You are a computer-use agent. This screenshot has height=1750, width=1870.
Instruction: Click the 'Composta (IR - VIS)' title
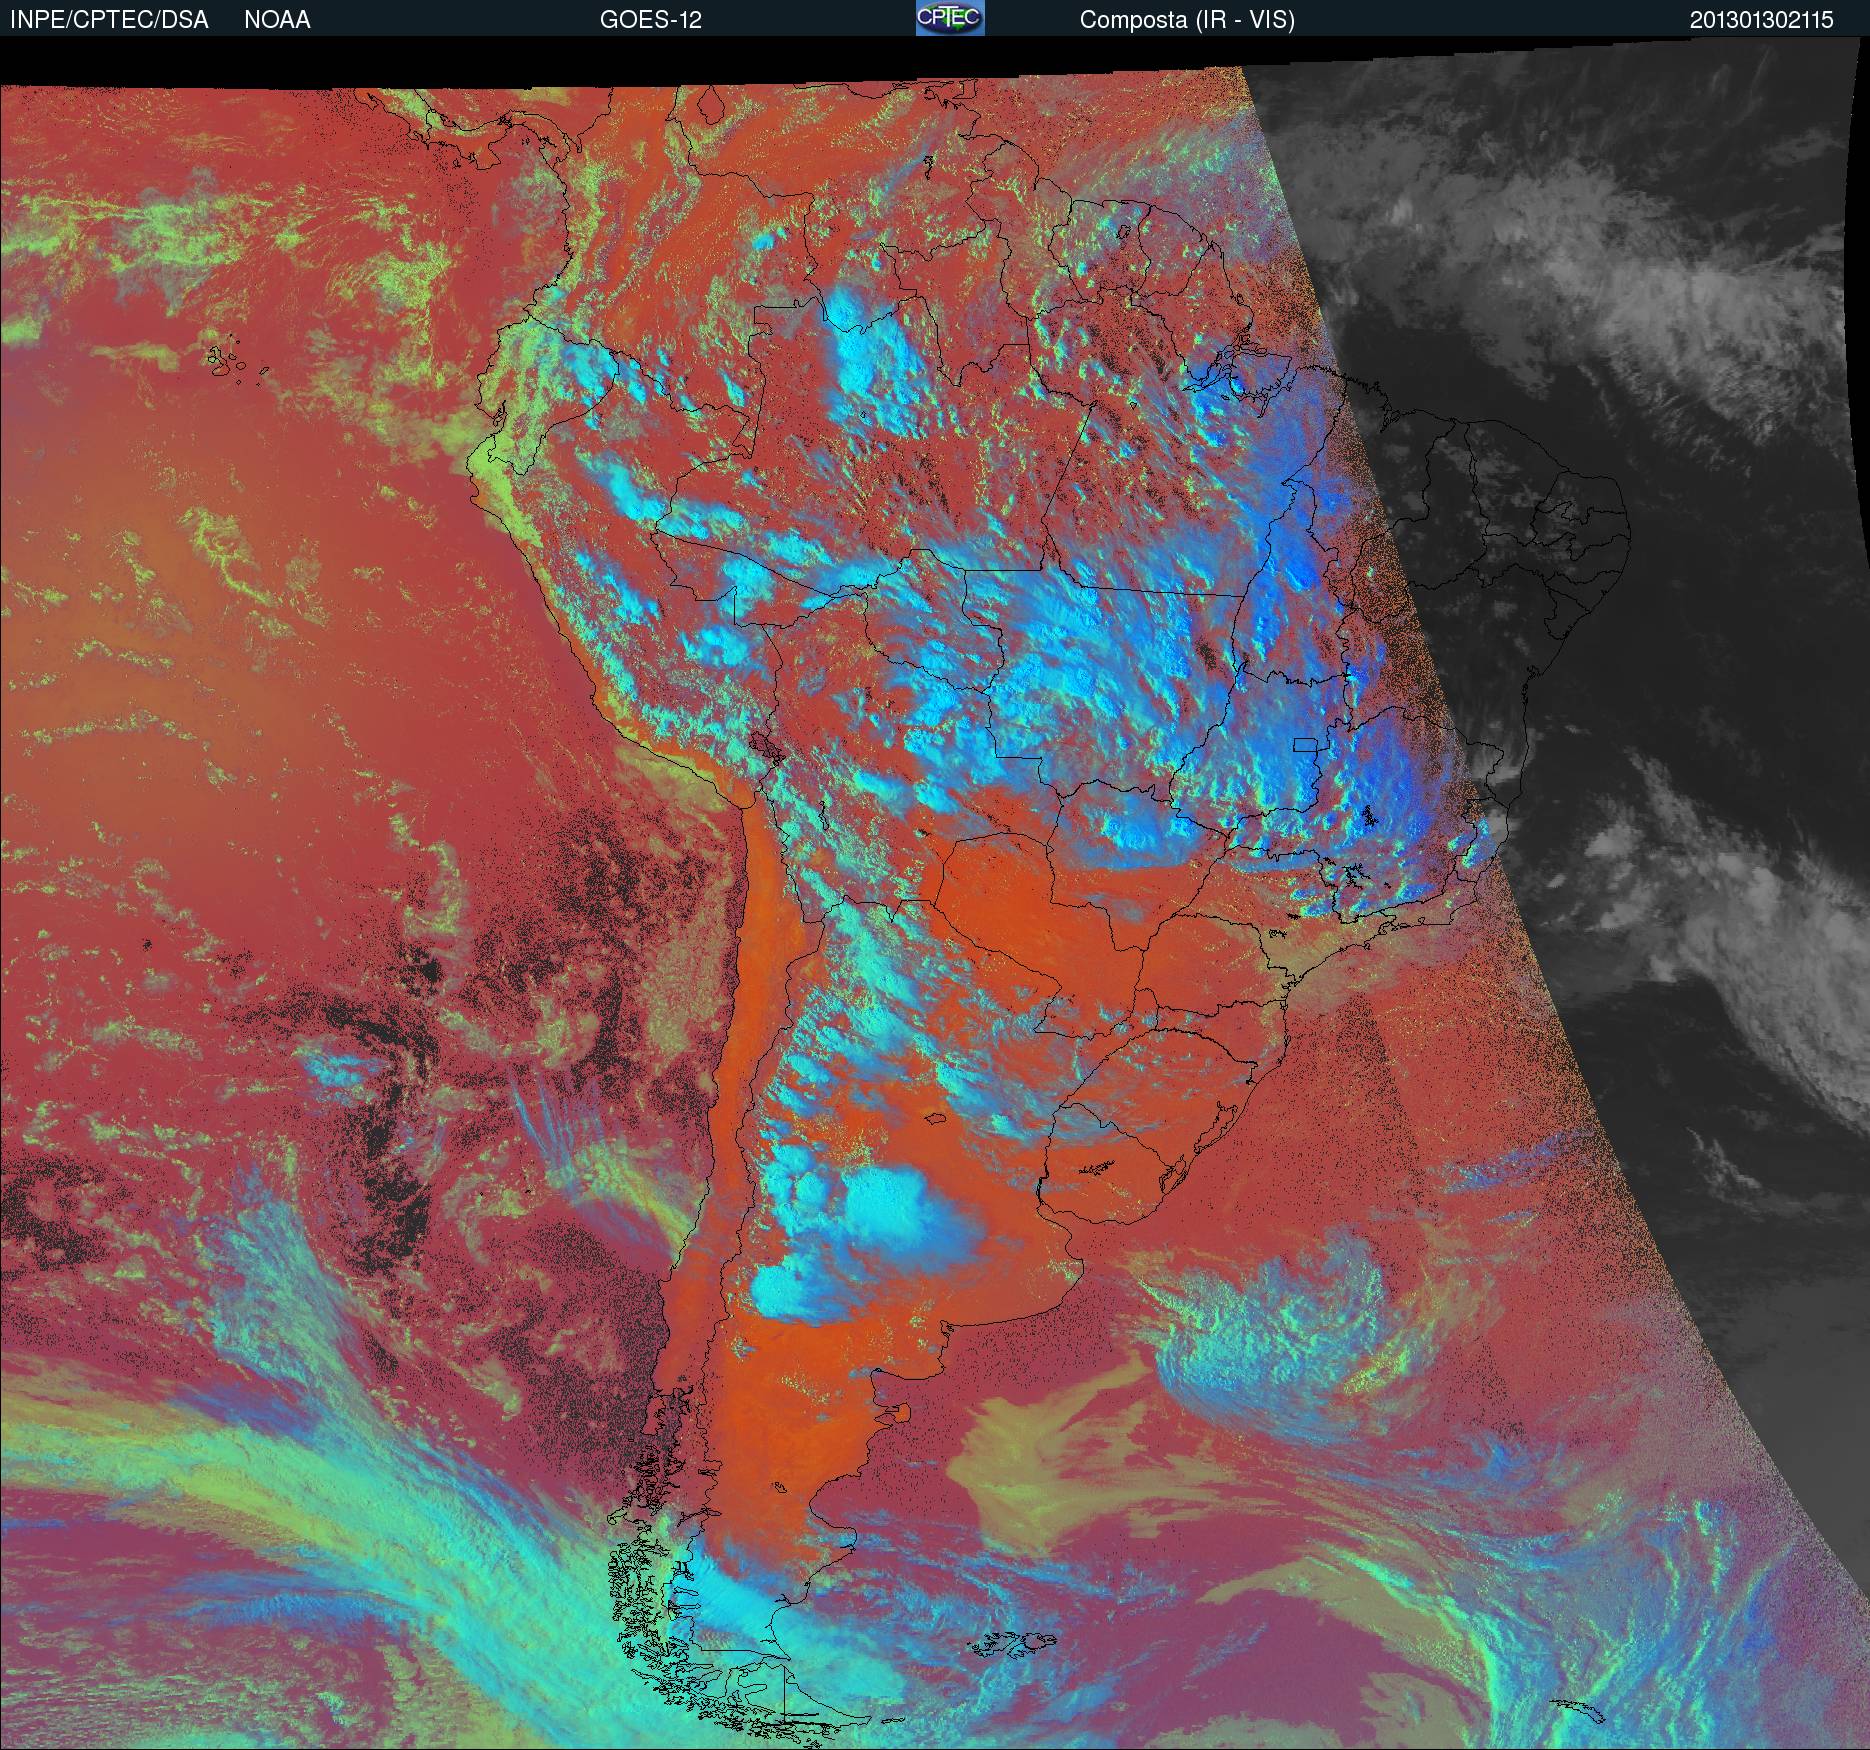point(1187,20)
